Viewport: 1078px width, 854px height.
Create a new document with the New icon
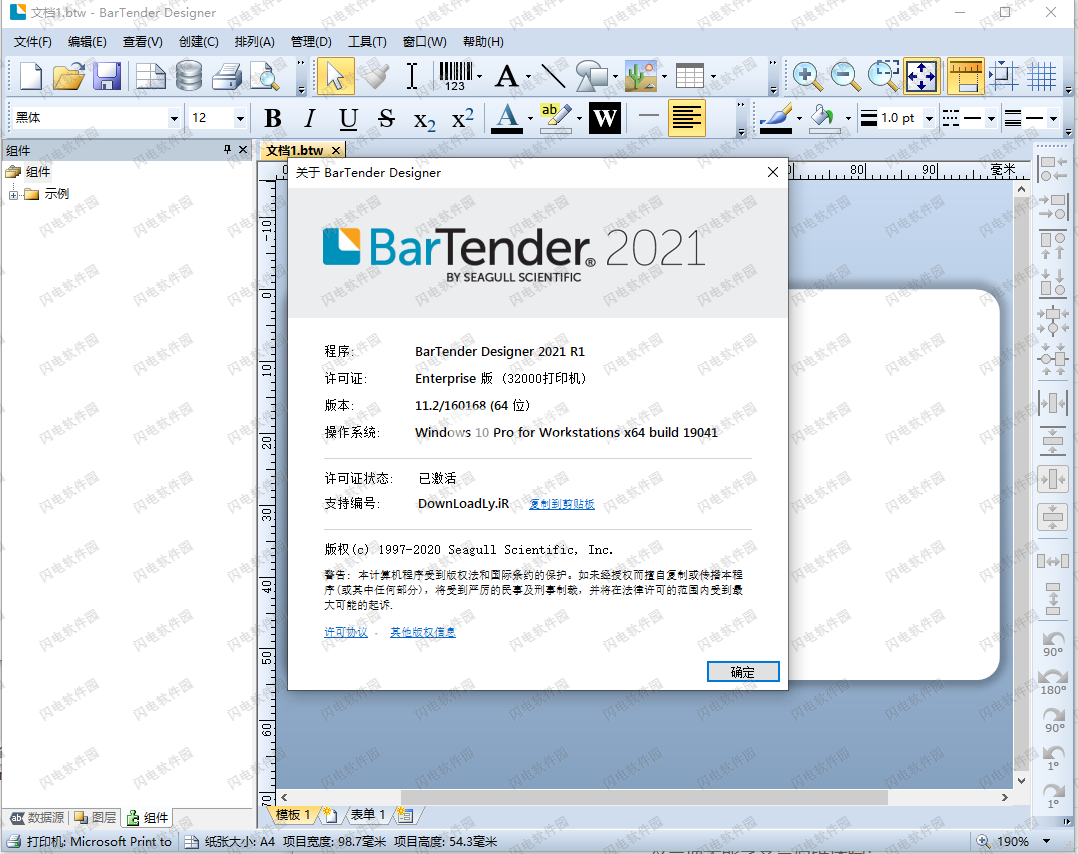pos(30,76)
